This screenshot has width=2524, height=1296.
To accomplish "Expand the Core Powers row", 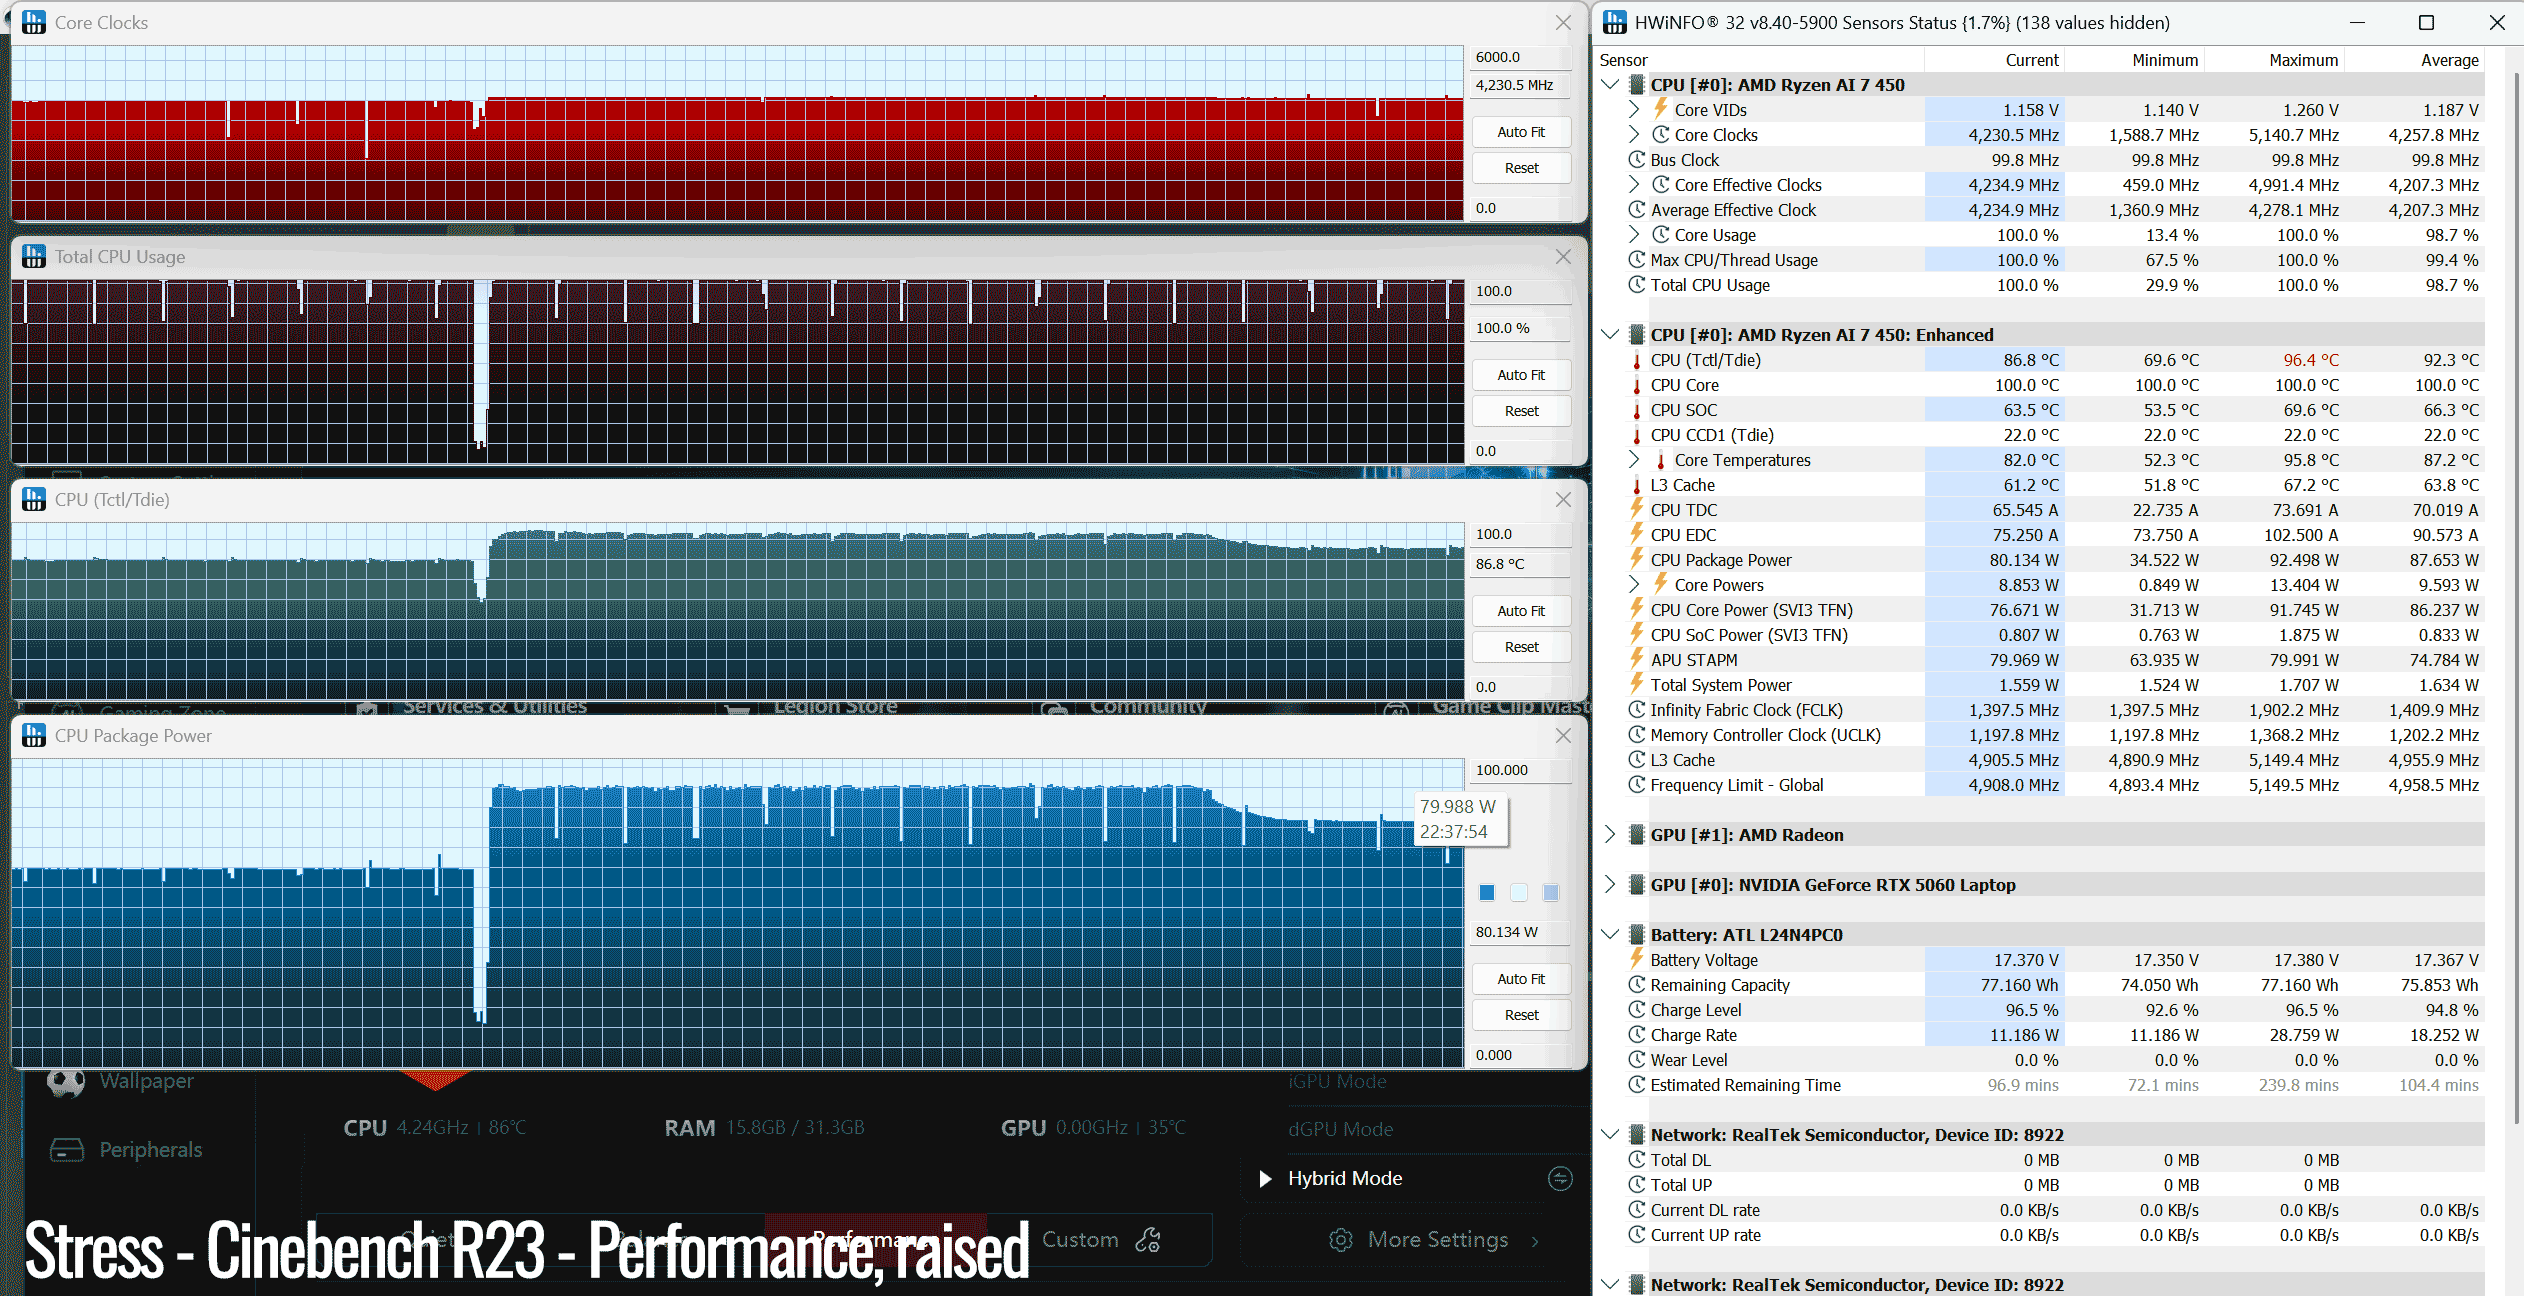I will [x=1634, y=585].
